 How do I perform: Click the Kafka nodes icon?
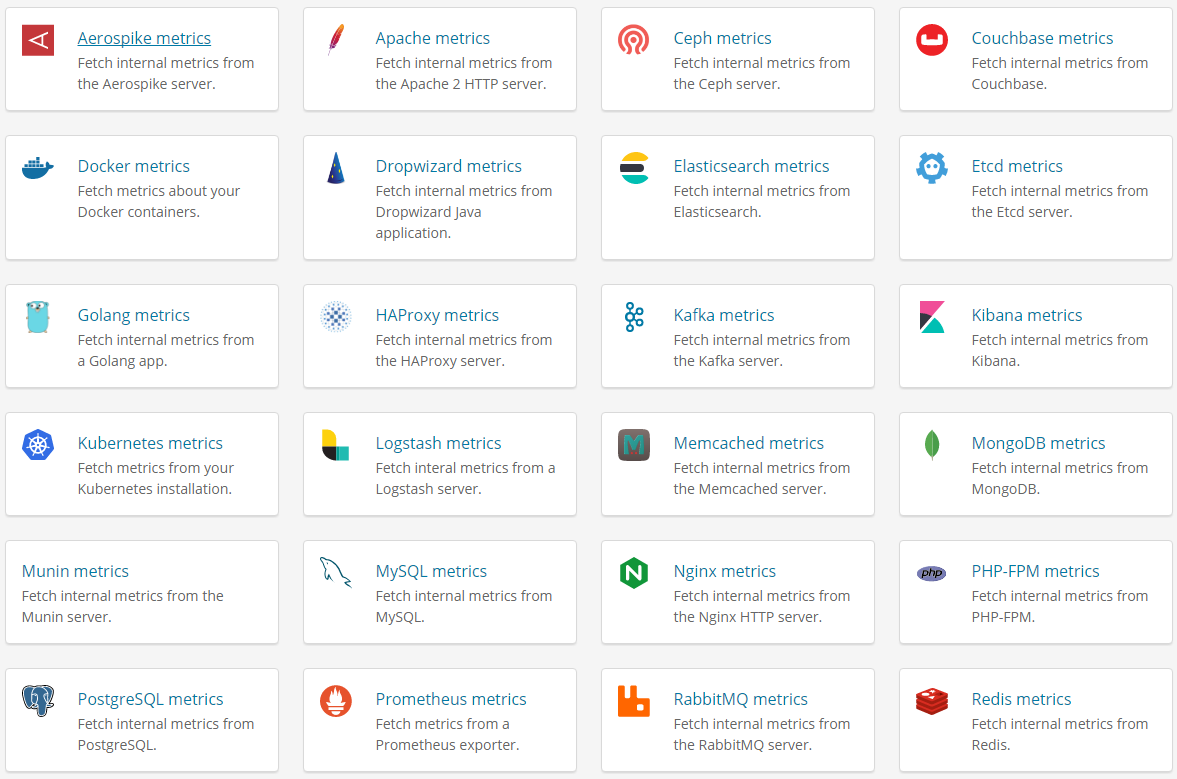pos(634,317)
